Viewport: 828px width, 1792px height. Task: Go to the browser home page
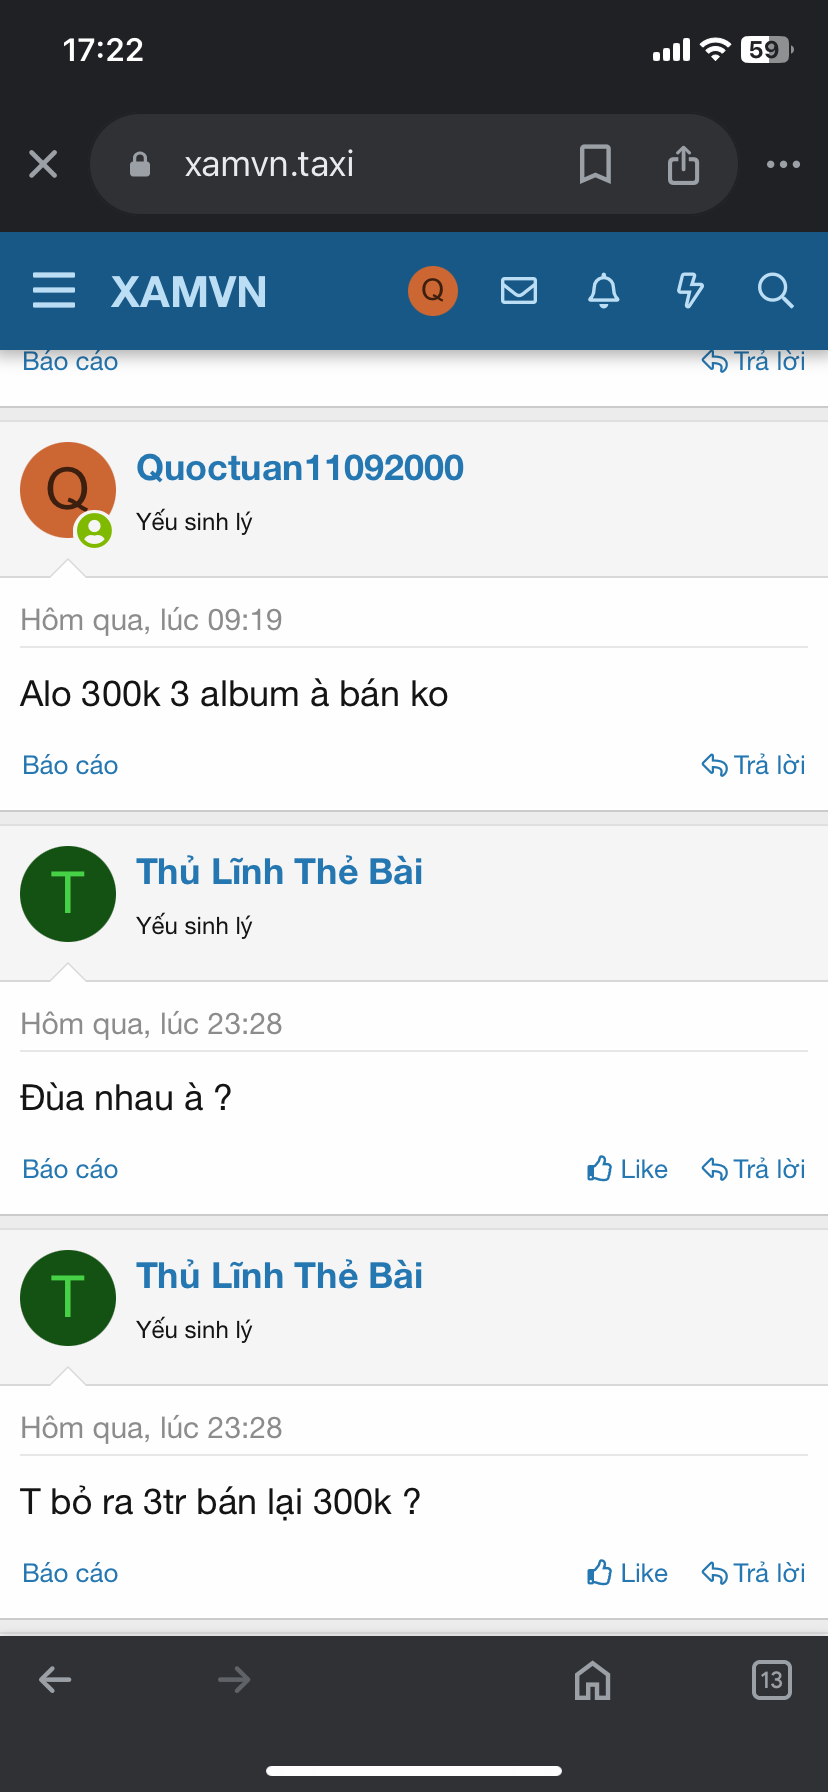click(592, 1679)
